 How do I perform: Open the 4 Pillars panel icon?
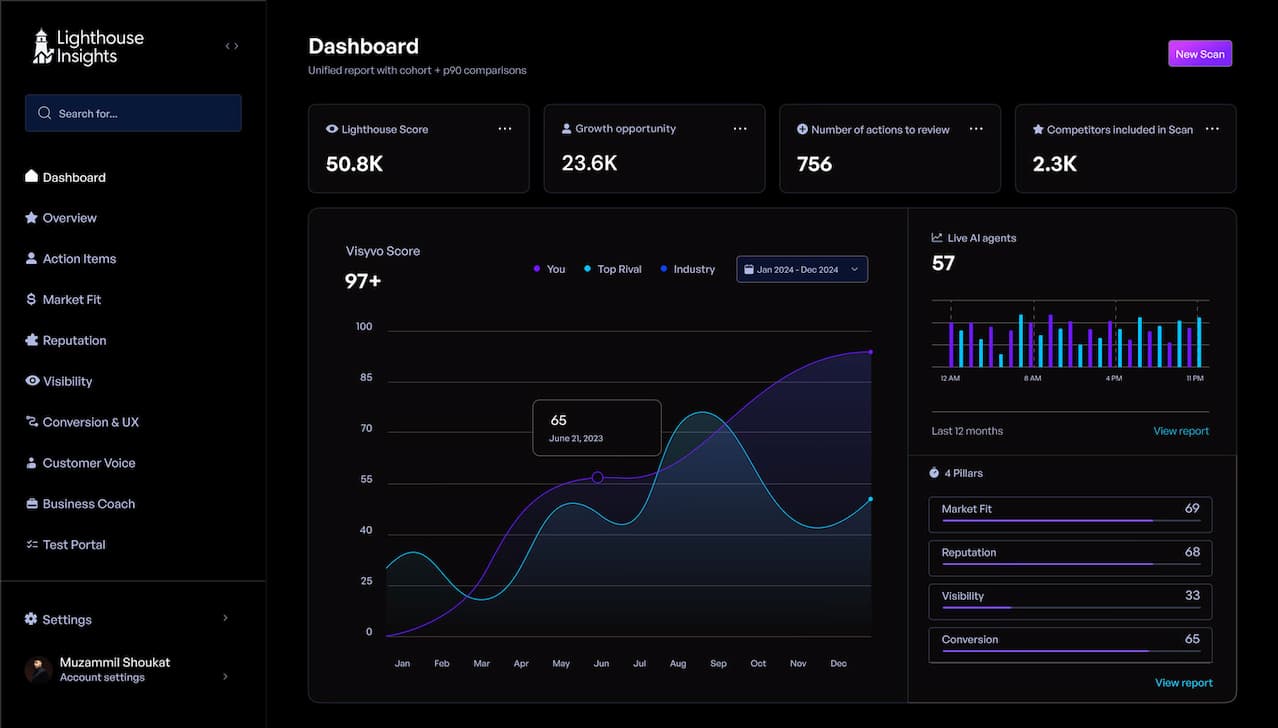point(935,472)
